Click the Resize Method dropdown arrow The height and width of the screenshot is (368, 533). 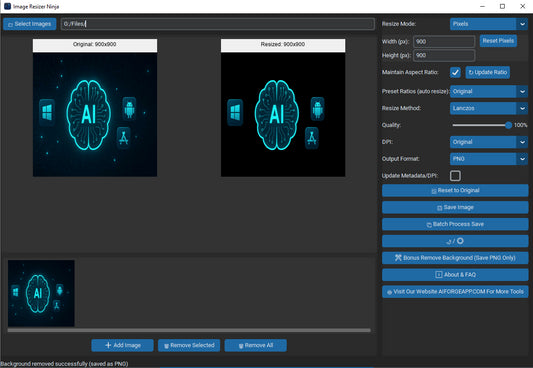coord(522,108)
